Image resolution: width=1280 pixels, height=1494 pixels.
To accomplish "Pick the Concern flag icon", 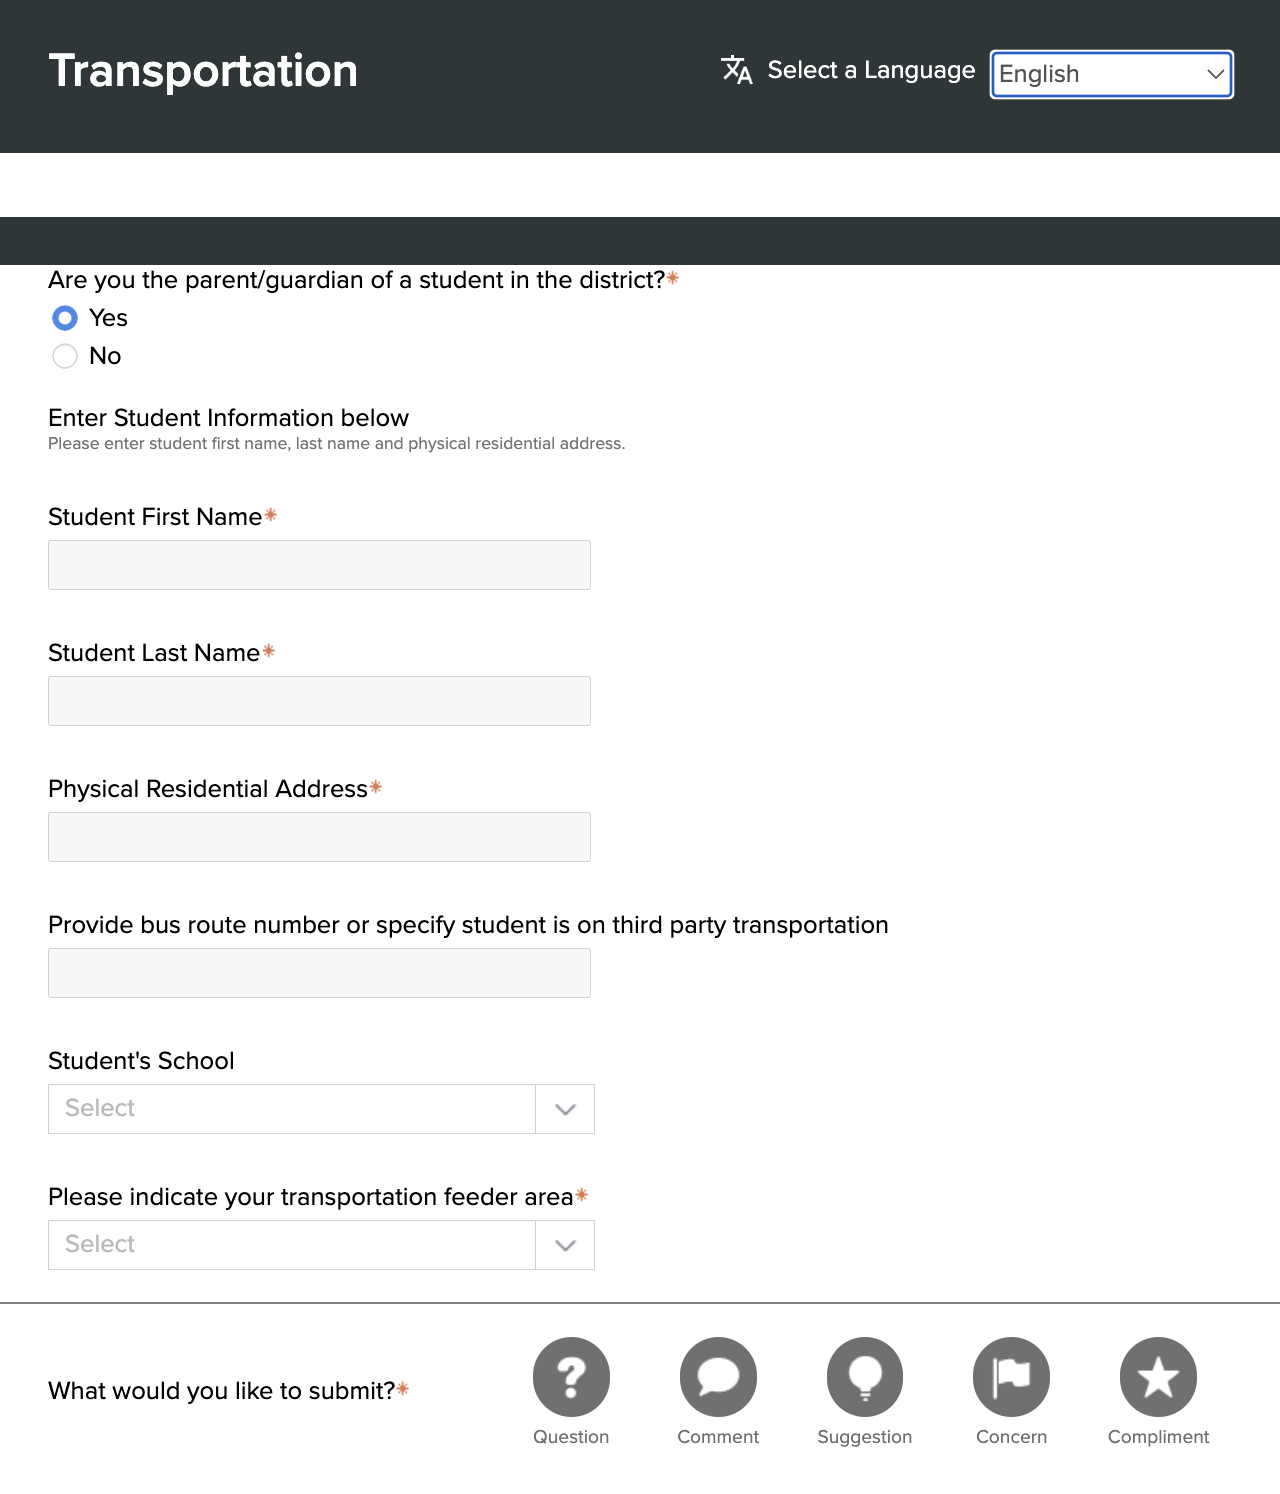I will click(1011, 1377).
